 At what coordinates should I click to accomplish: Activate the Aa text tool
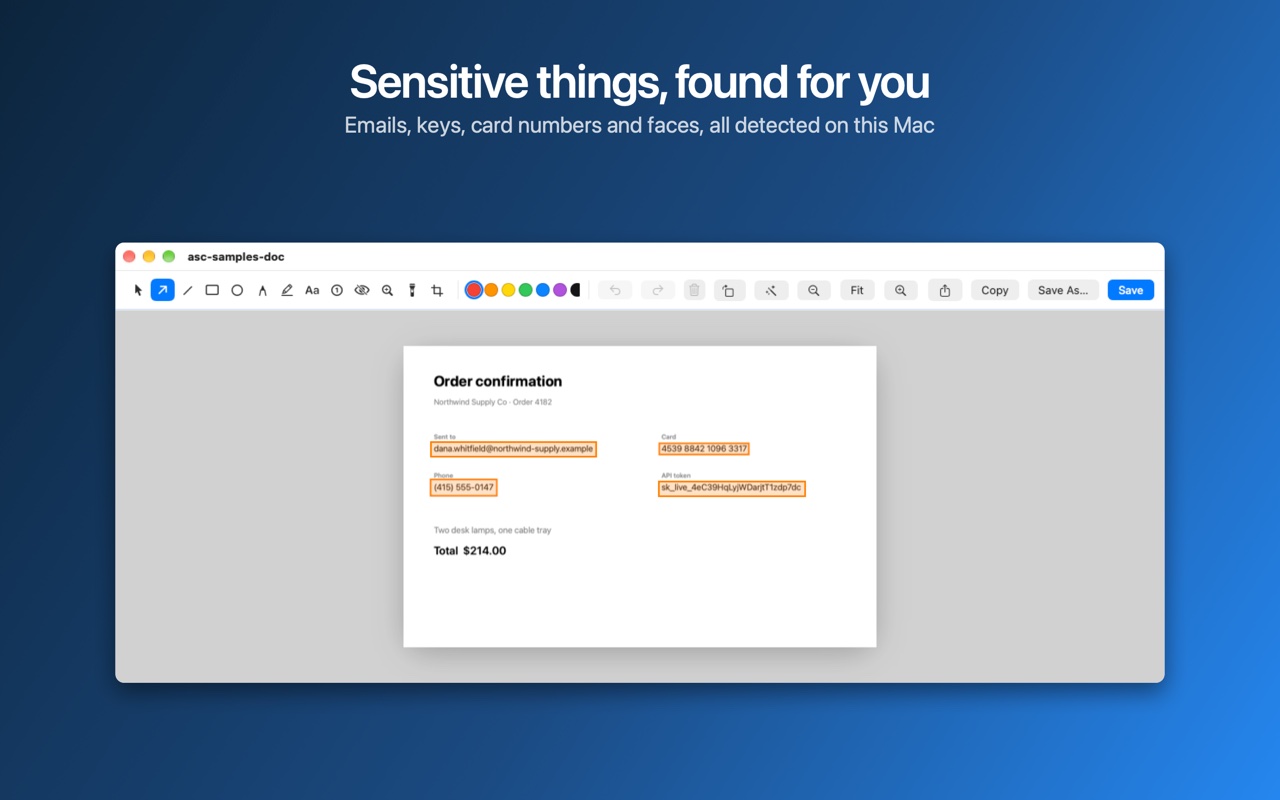[312, 290]
